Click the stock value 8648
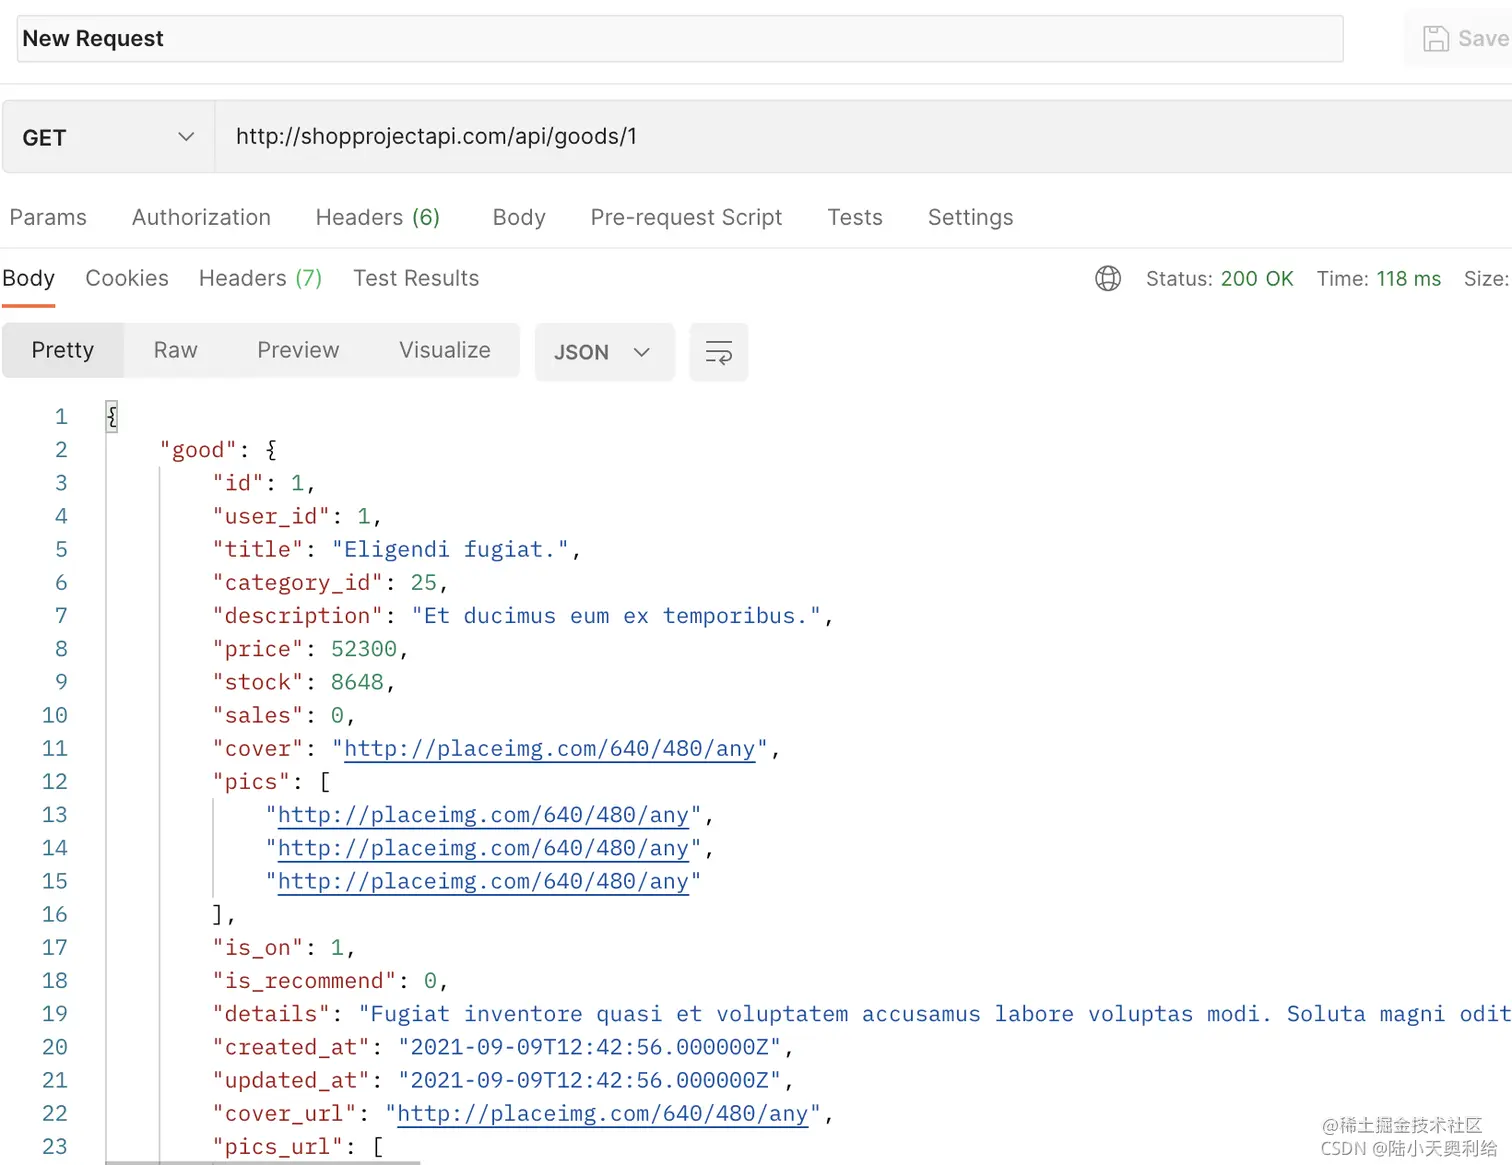This screenshot has width=1512, height=1165. coord(357,682)
